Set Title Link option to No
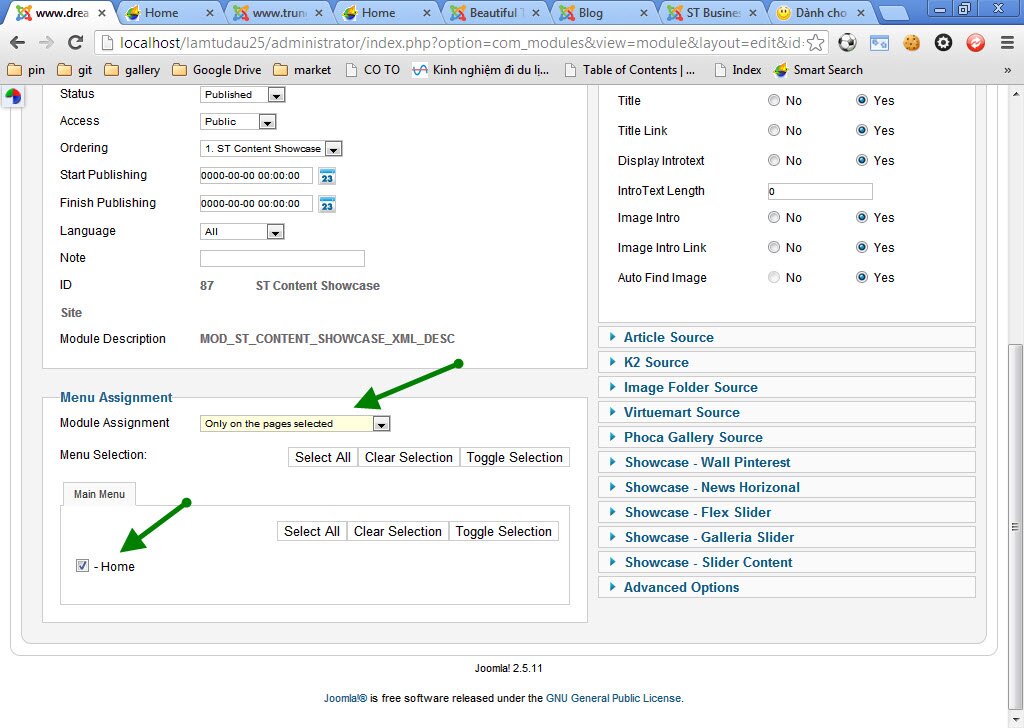The height and width of the screenshot is (728, 1024). tap(774, 130)
